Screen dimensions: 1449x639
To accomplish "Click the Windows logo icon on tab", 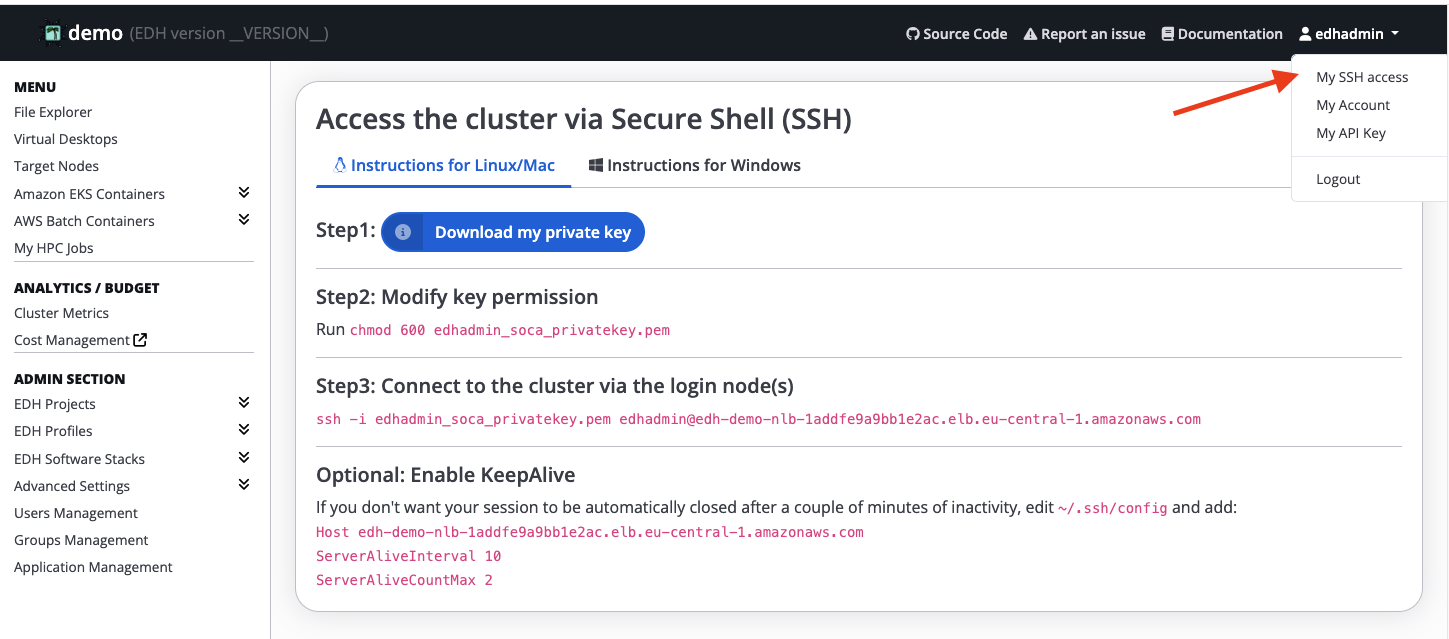I will pos(596,165).
